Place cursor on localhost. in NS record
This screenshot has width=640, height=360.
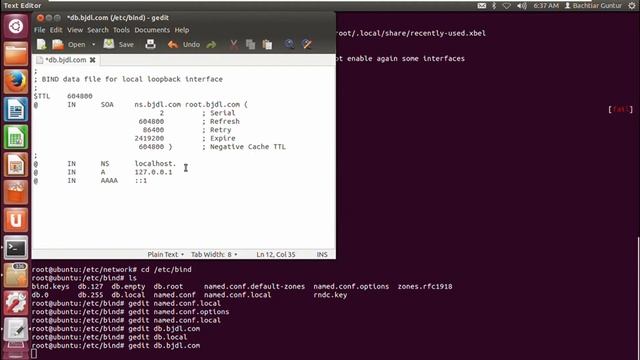pyautogui.click(x=155, y=163)
